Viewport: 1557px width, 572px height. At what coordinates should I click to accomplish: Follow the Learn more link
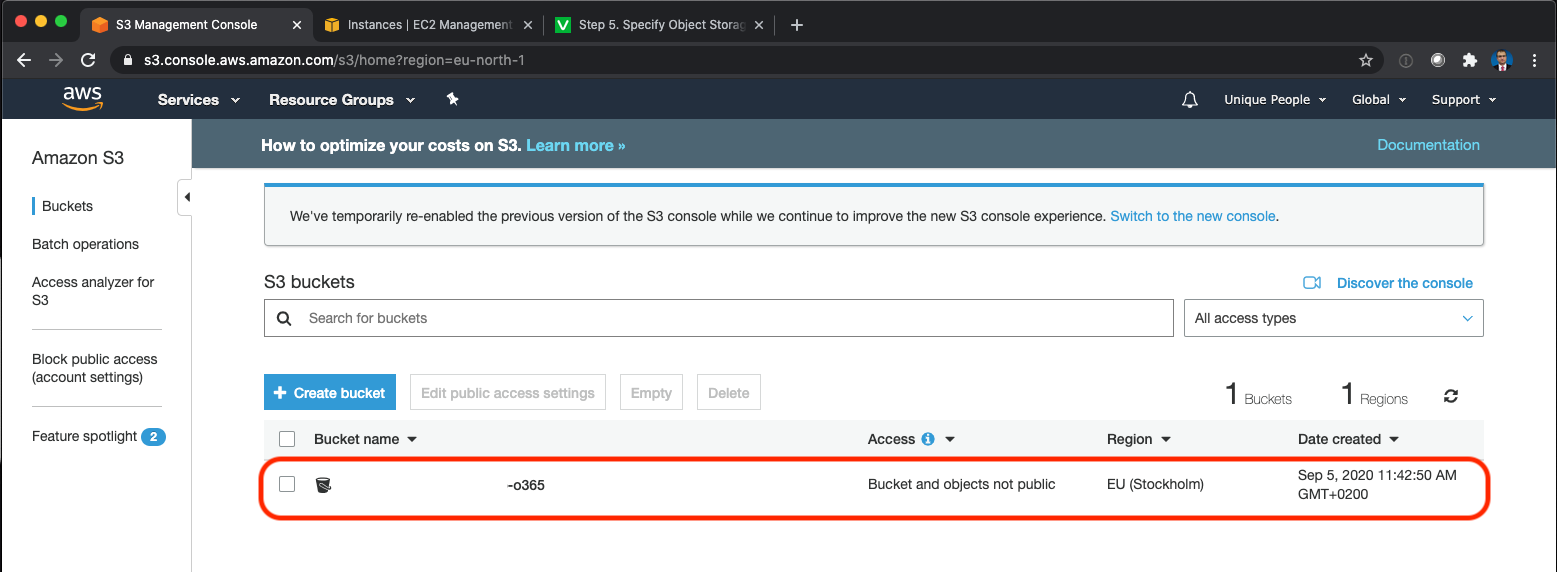[576, 145]
